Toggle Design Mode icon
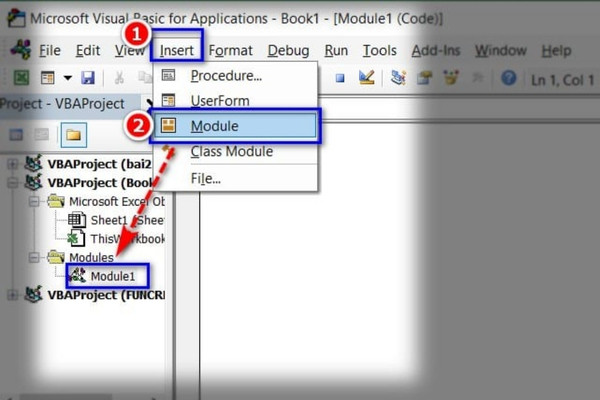Screen dimensions: 600x400 [x=367, y=78]
